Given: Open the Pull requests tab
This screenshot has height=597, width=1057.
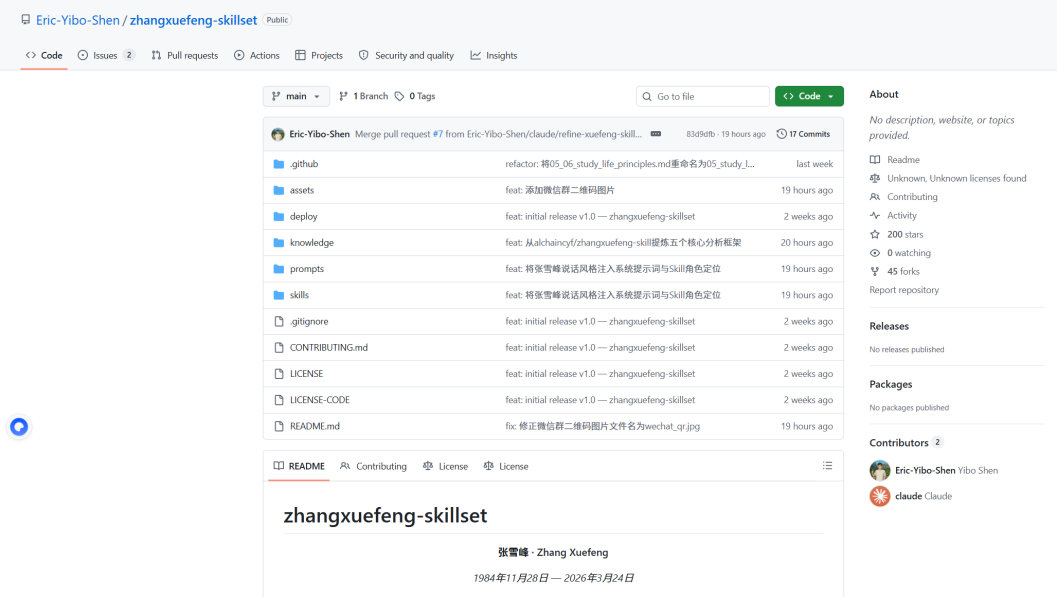Looking at the screenshot, I should pyautogui.click(x=185, y=56).
